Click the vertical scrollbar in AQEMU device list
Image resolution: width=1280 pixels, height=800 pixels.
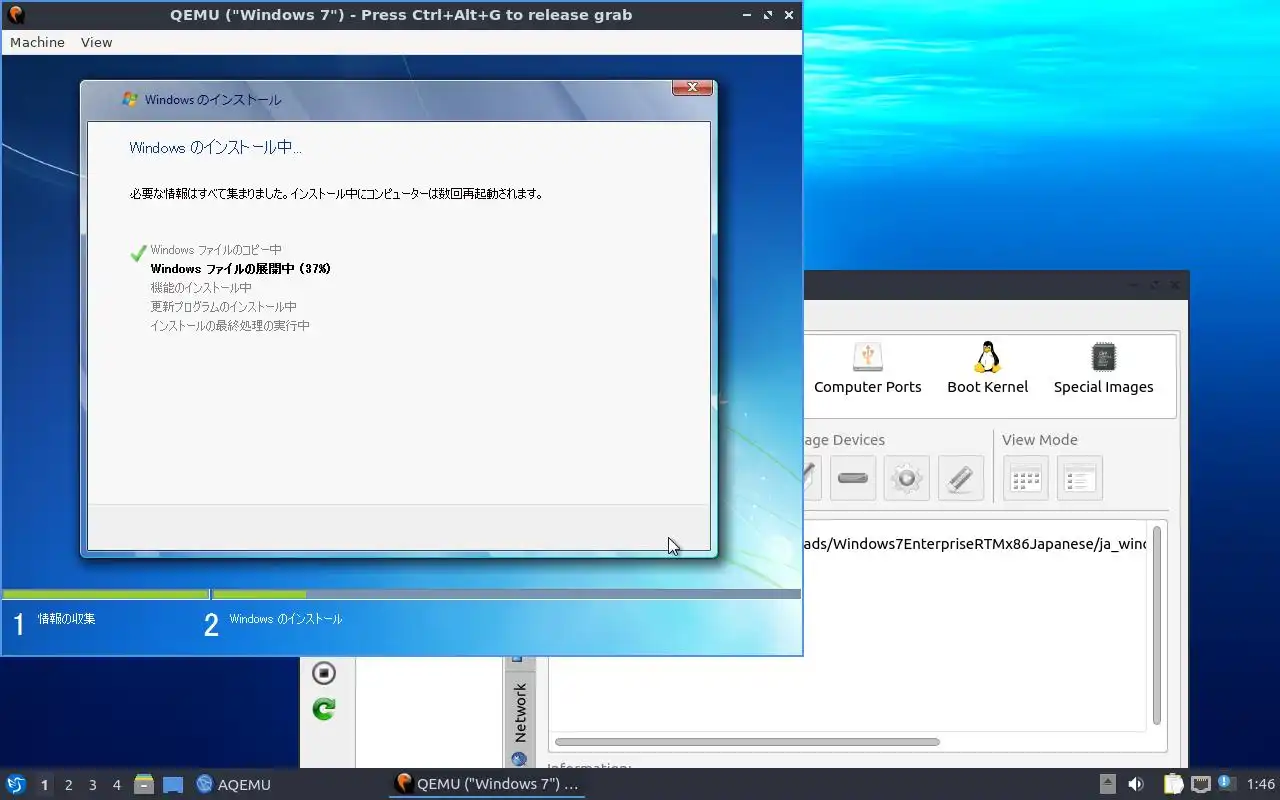pos(1157,625)
